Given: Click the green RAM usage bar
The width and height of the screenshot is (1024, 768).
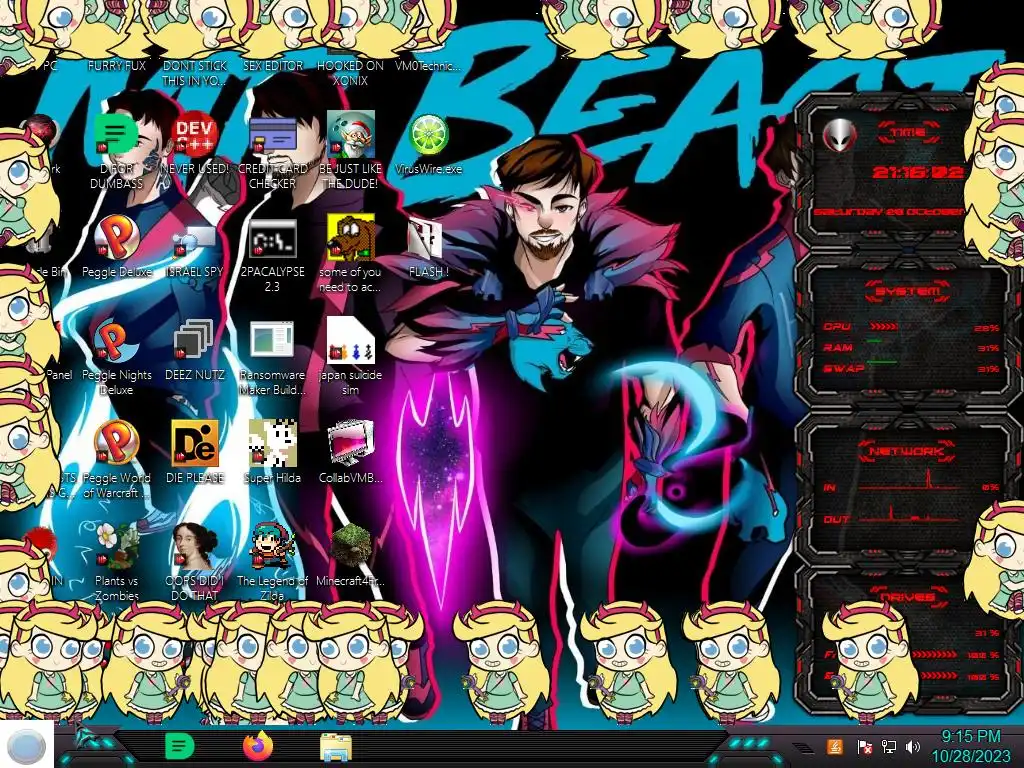Looking at the screenshot, I should pyautogui.click(x=874, y=342).
